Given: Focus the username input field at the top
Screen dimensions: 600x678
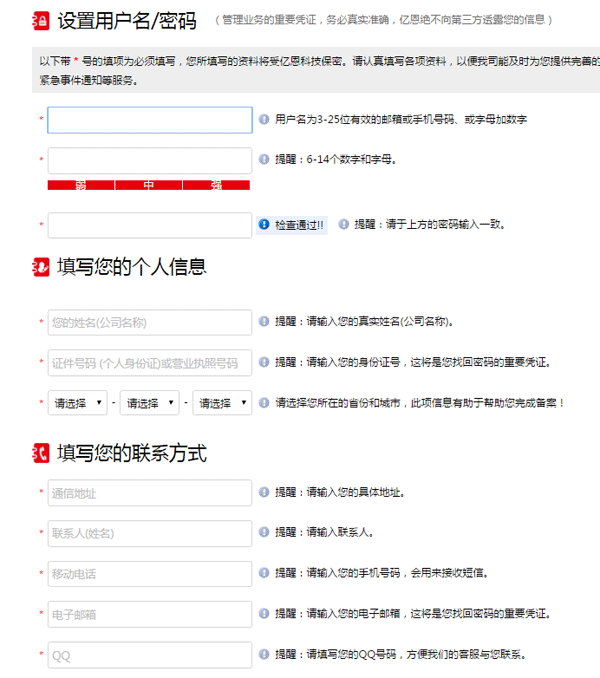Looking at the screenshot, I should [150, 120].
